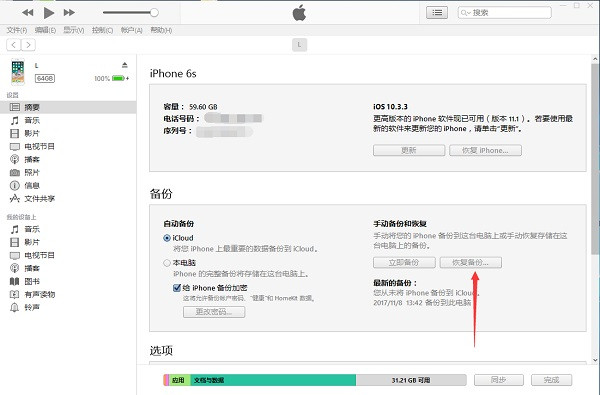This screenshot has width=600, height=395.
Task: Click the 同步 button
Action: (499, 380)
